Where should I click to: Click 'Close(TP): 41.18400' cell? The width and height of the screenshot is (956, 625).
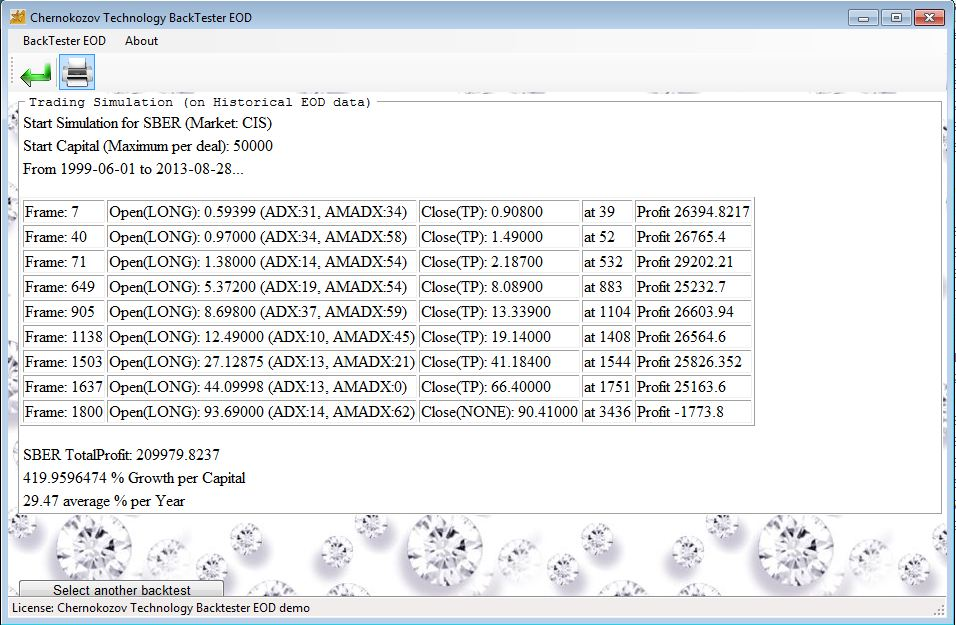(x=499, y=362)
